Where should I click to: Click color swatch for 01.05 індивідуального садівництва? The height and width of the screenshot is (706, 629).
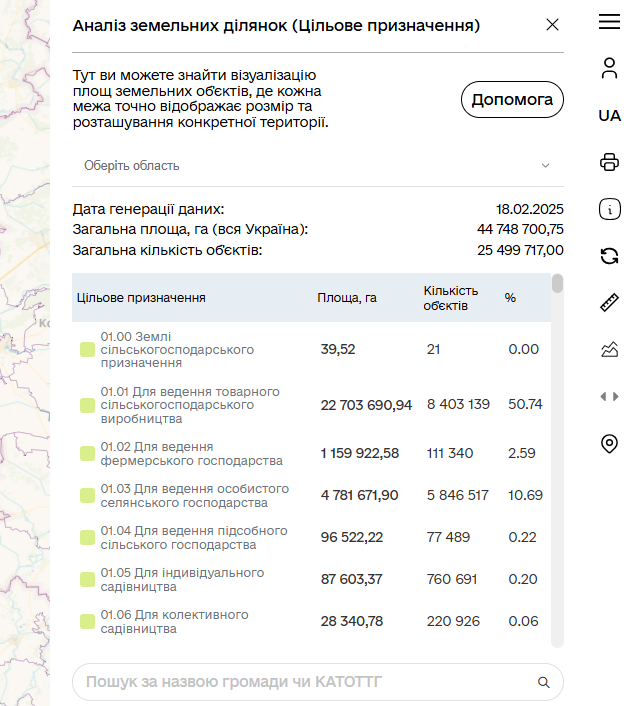[87, 579]
